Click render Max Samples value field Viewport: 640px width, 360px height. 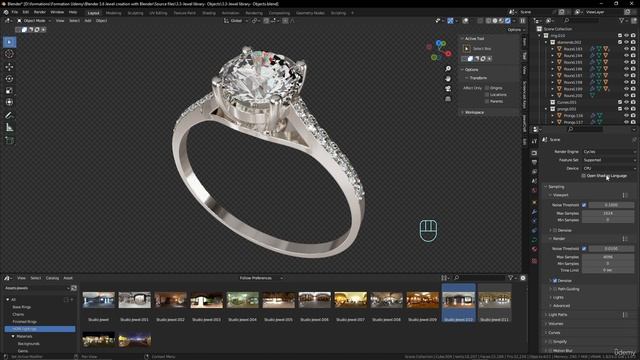(x=608, y=257)
